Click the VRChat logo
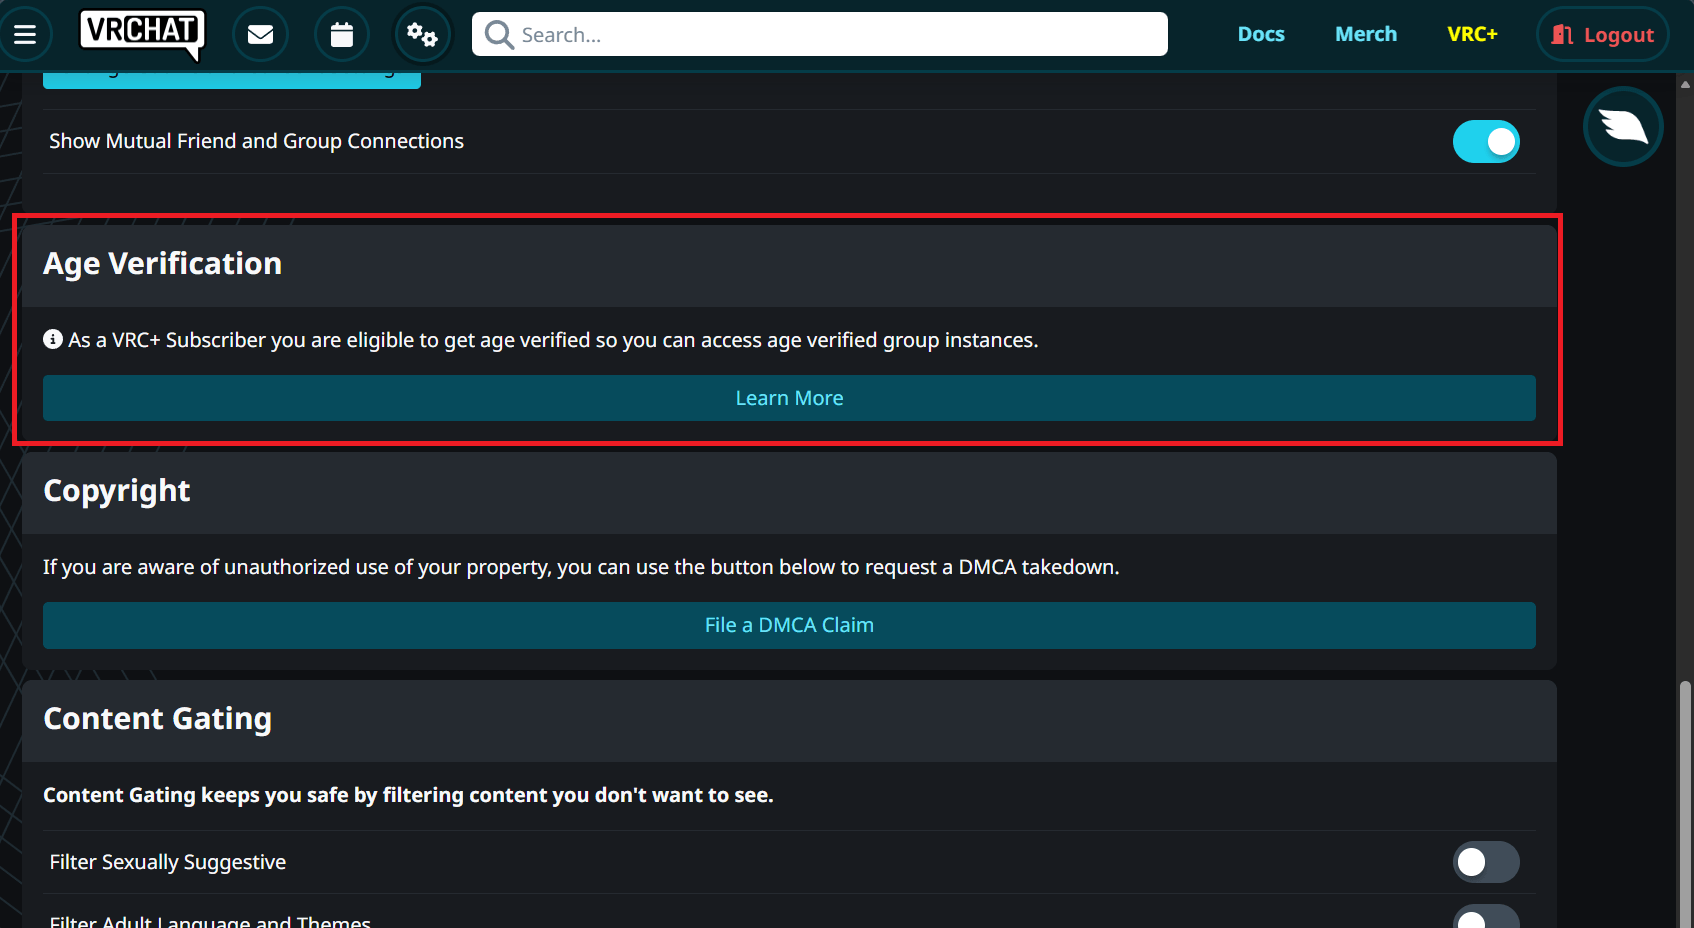This screenshot has height=928, width=1694. (x=142, y=33)
